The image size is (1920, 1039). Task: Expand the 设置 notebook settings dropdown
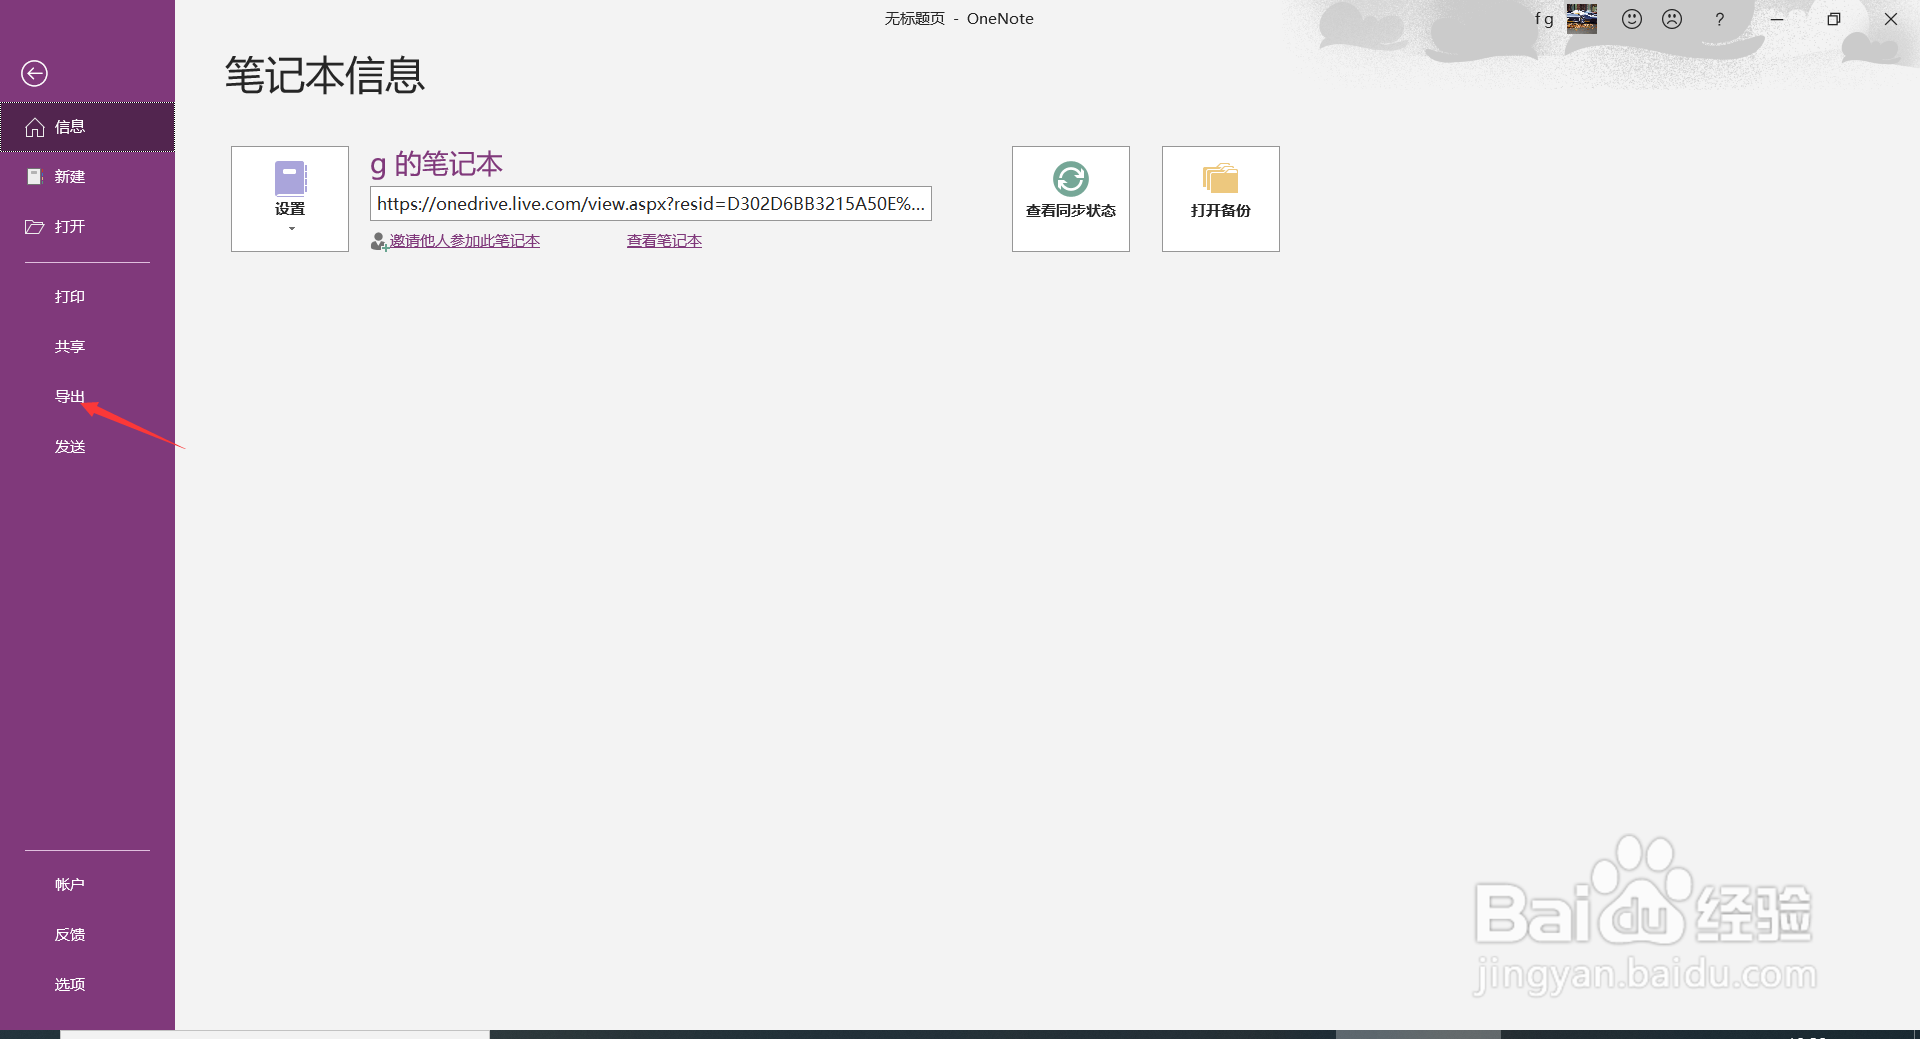(x=290, y=199)
